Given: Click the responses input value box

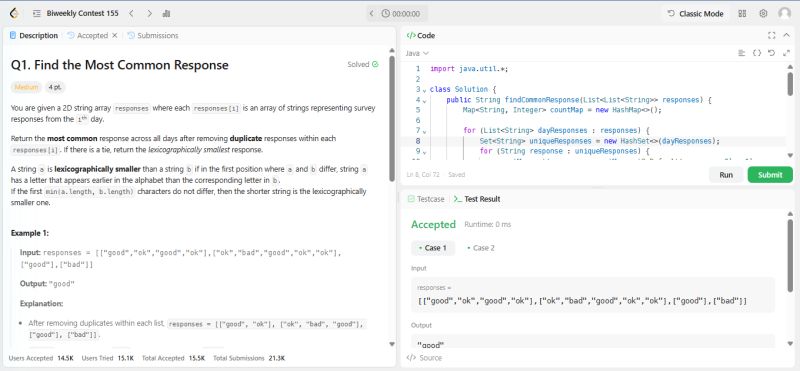Looking at the screenshot, I should point(592,295).
